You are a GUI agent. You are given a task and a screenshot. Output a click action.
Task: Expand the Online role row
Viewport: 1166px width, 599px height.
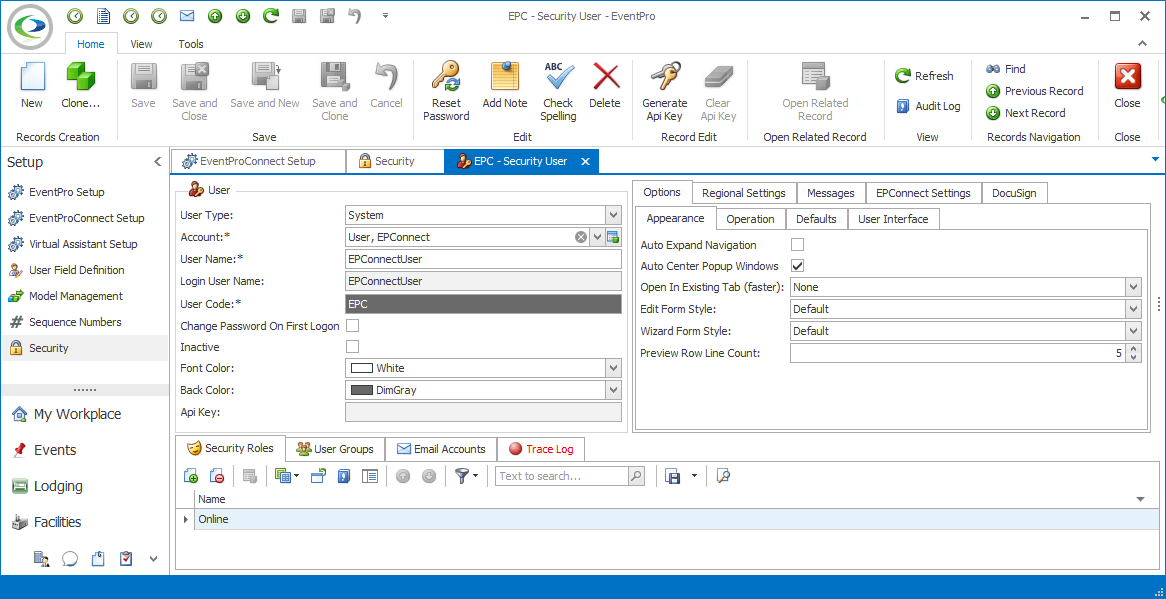pos(185,519)
